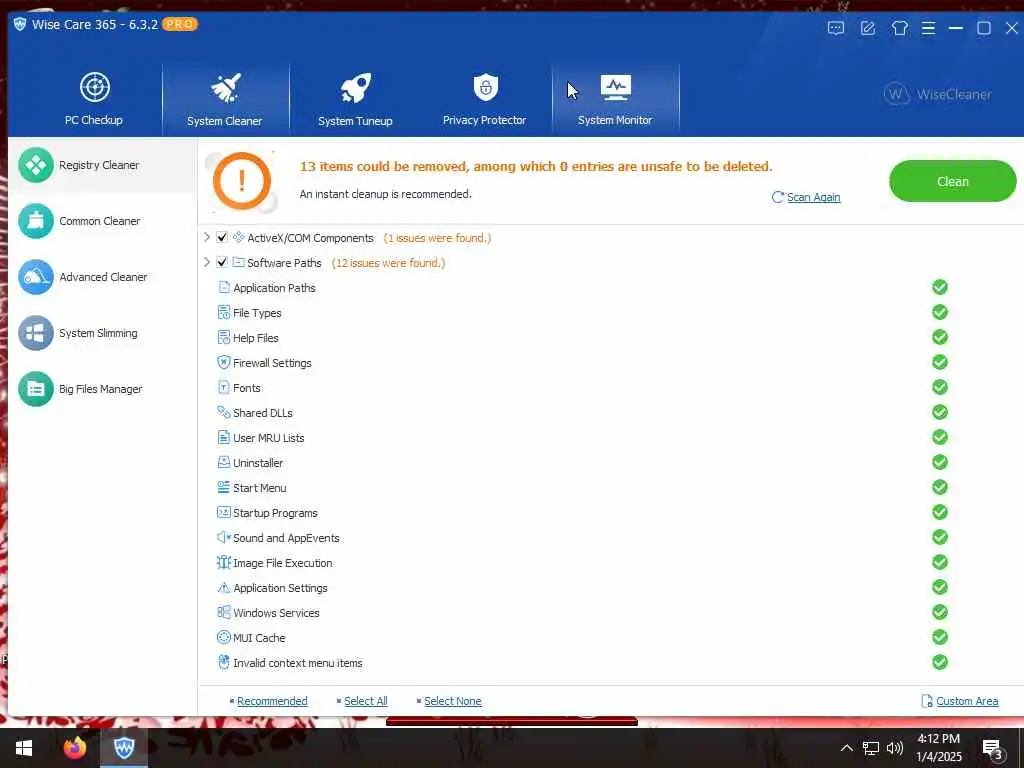The height and width of the screenshot is (768, 1024).
Task: Click the MUI Cache icon
Action: (224, 637)
